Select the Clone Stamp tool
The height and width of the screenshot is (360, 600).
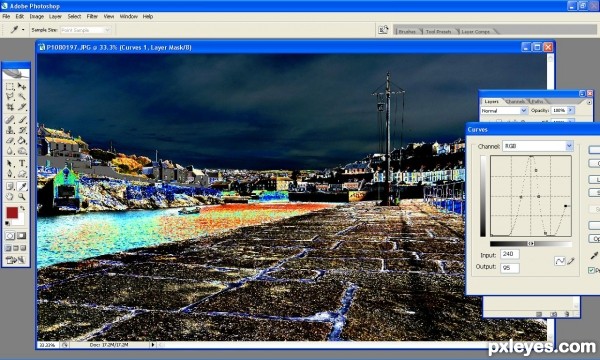pyautogui.click(x=10, y=130)
